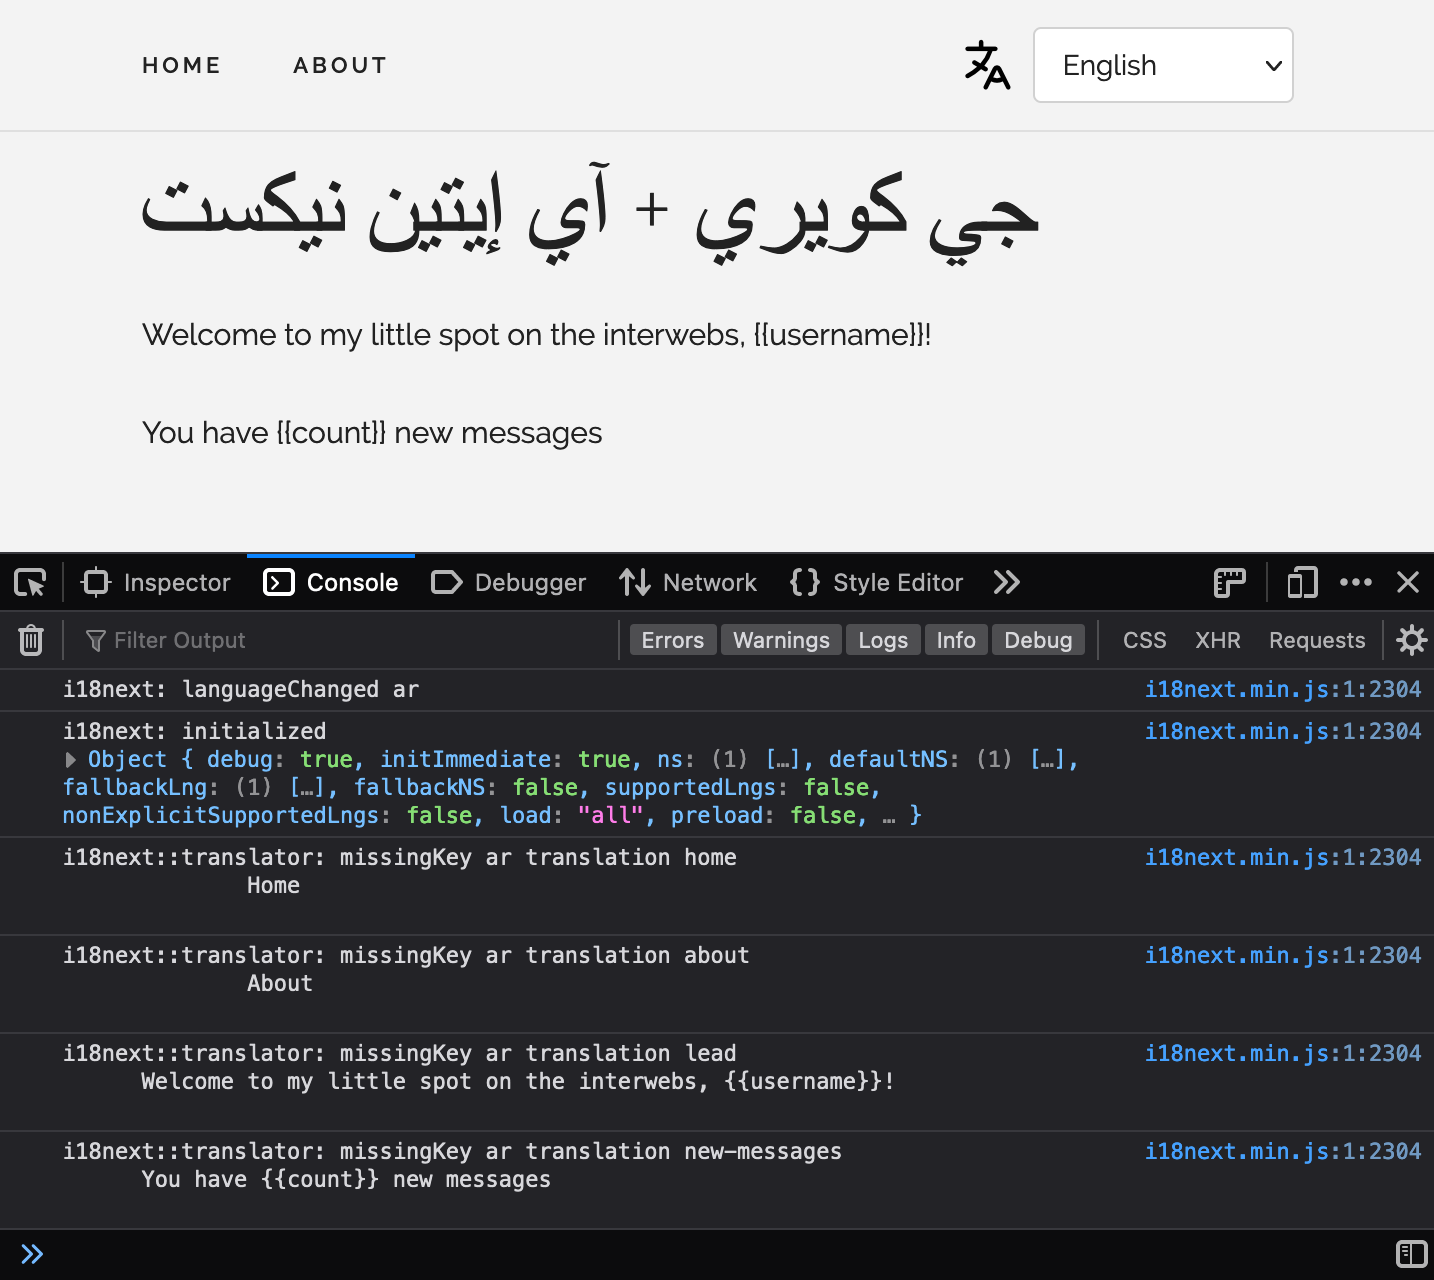Image resolution: width=1434 pixels, height=1280 pixels.
Task: Click the Inspector panel icon
Action: (155, 582)
